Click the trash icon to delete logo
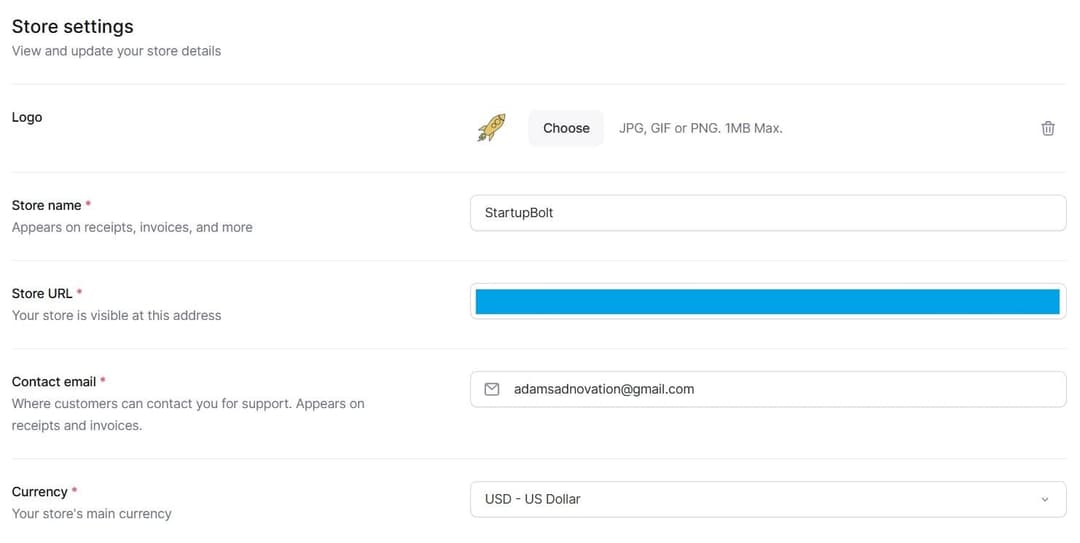The width and height of the screenshot is (1080, 543). pos(1048,128)
